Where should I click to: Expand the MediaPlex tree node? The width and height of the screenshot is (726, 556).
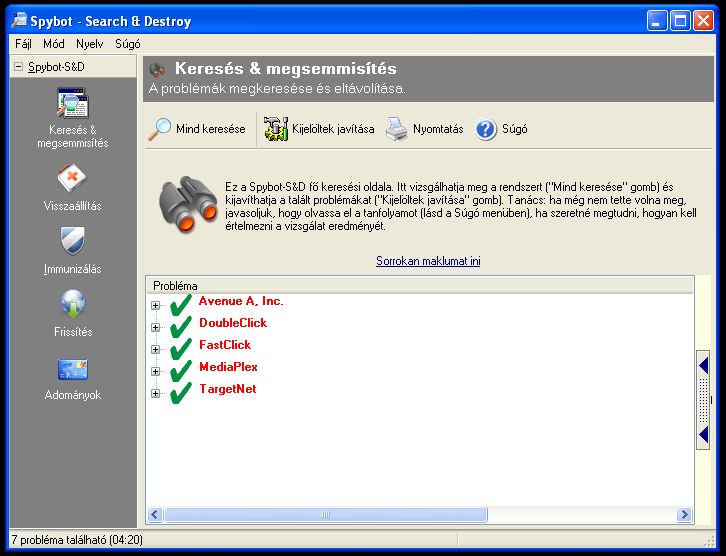coord(156,371)
